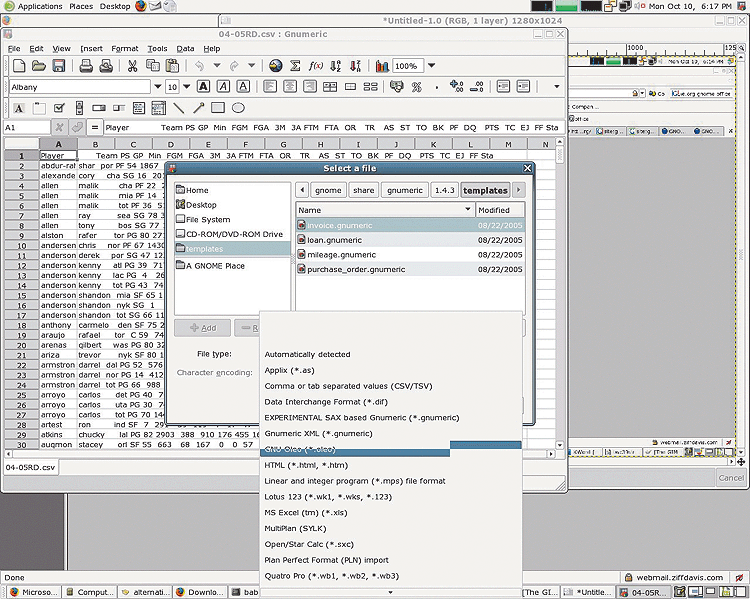Screen dimensions: 750x599
Task: Open the redo history dropdown arrow
Action: [x=252, y=66]
